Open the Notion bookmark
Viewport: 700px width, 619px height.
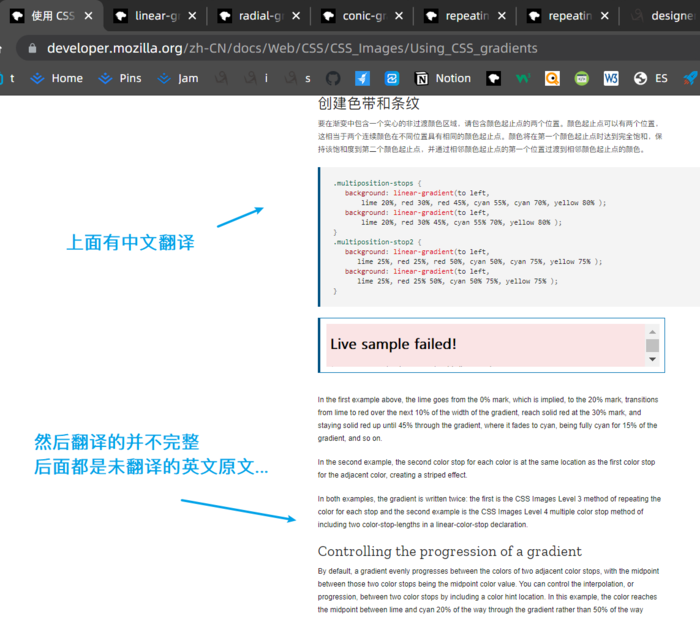[443, 79]
